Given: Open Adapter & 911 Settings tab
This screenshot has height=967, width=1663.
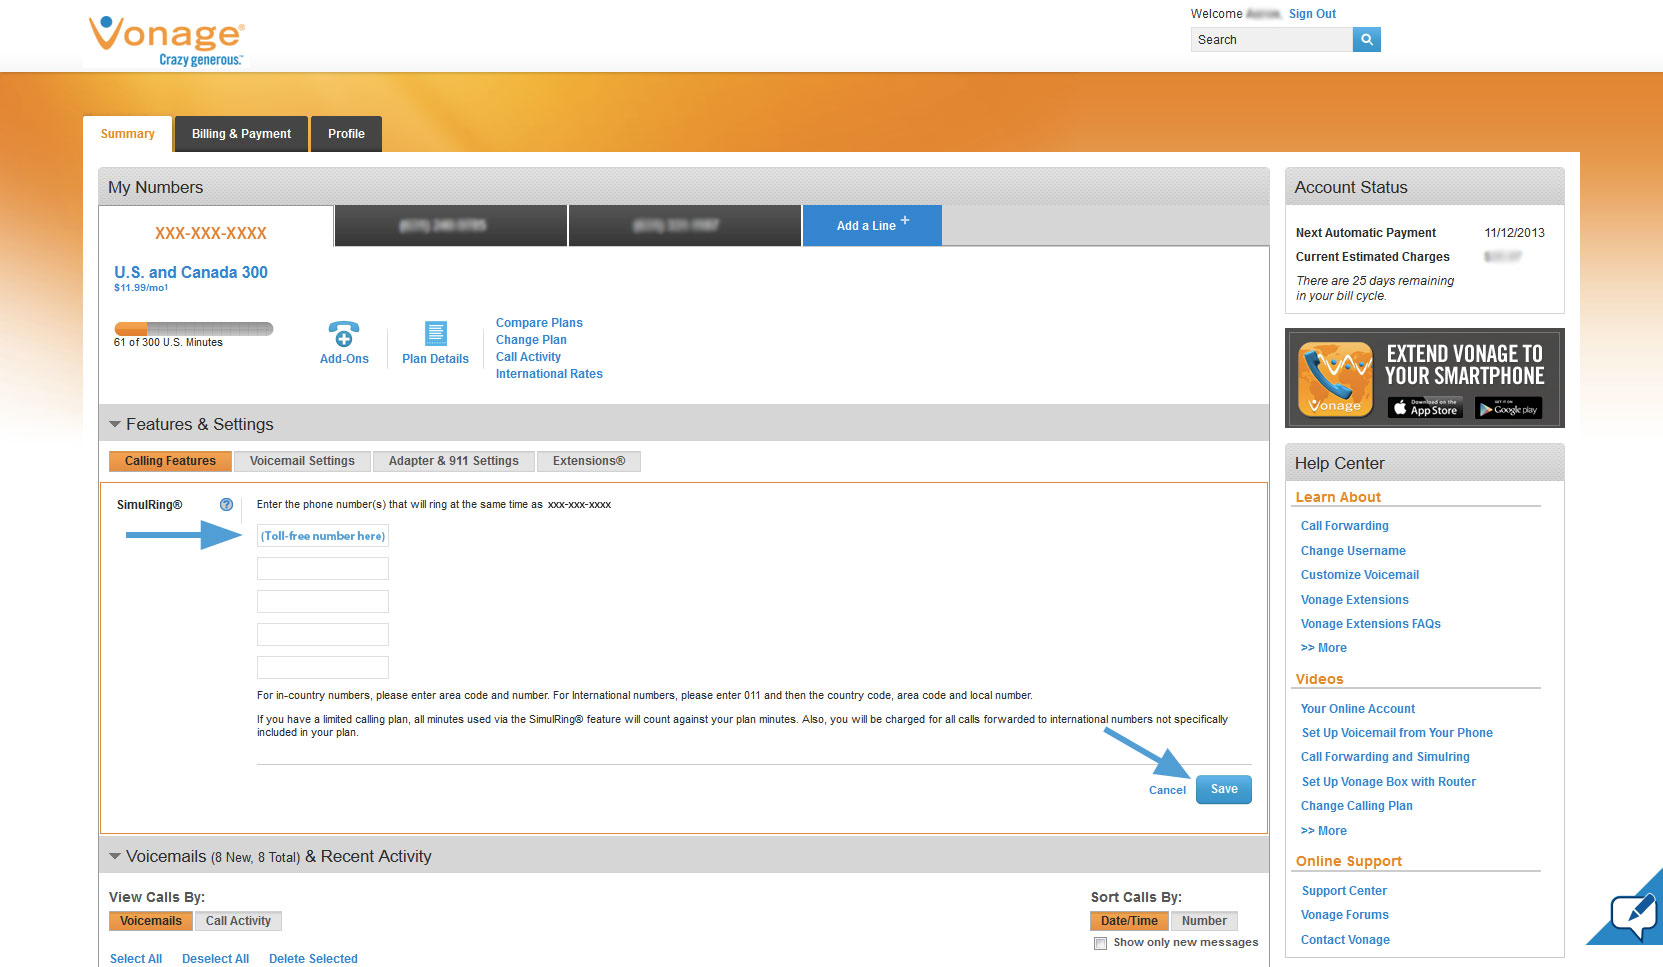Looking at the screenshot, I should [454, 461].
